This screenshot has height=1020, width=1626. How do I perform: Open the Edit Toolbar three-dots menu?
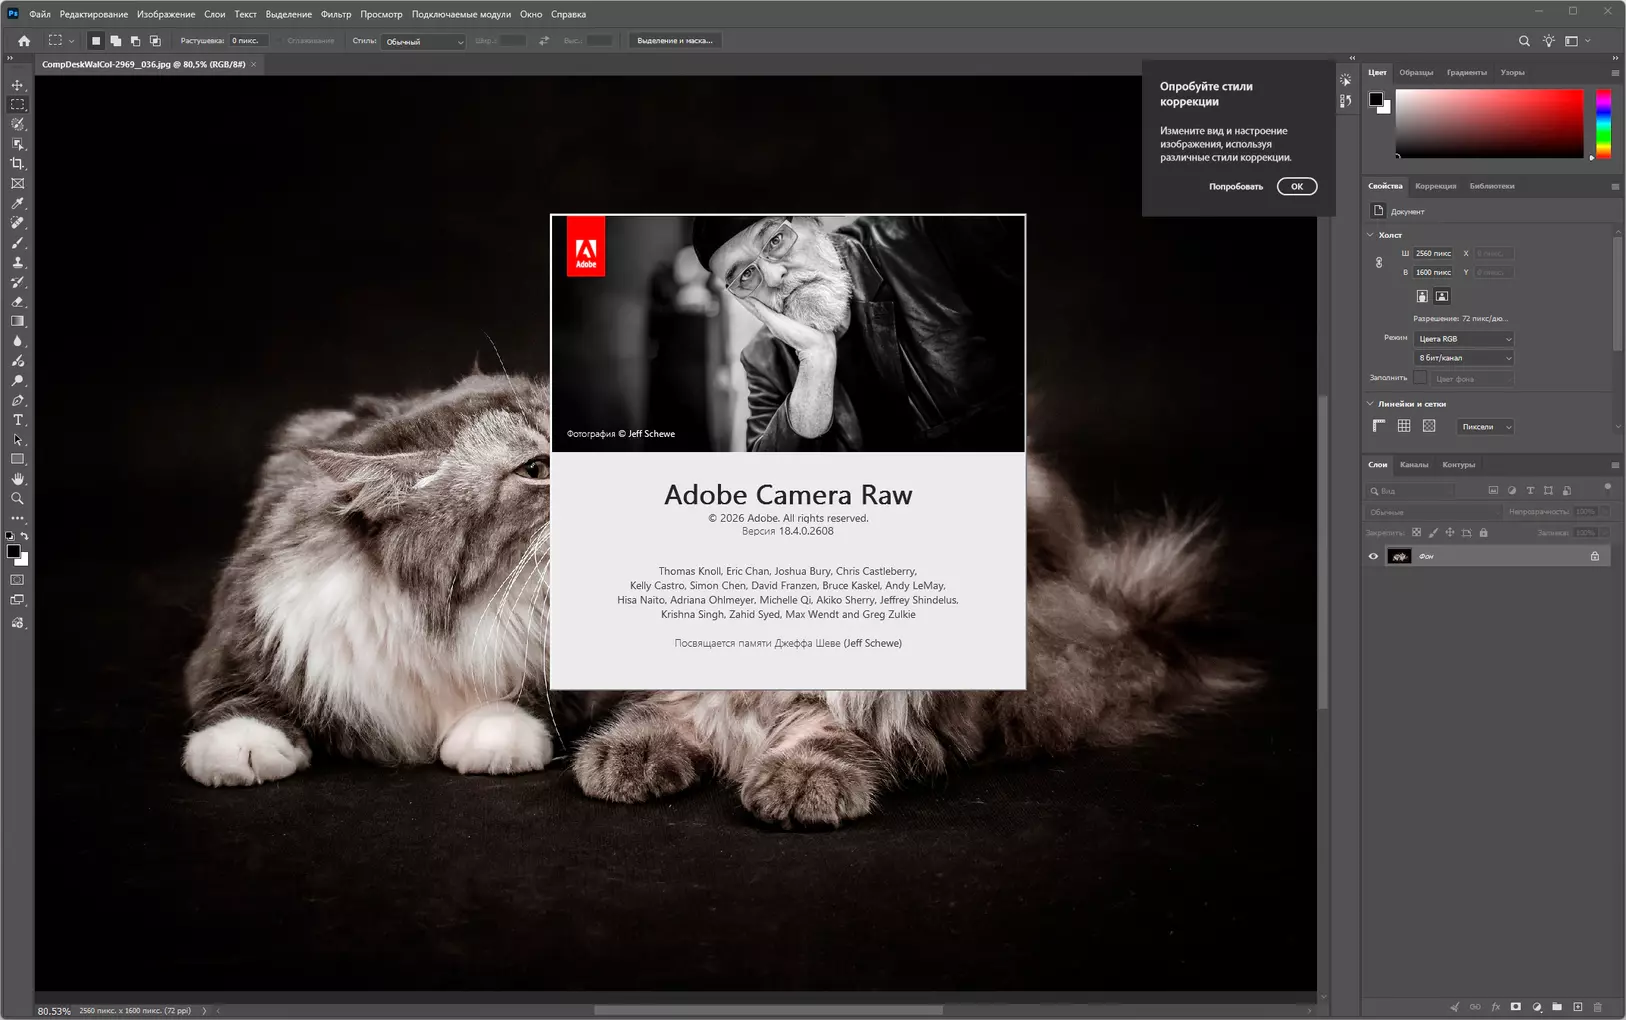click(18, 519)
